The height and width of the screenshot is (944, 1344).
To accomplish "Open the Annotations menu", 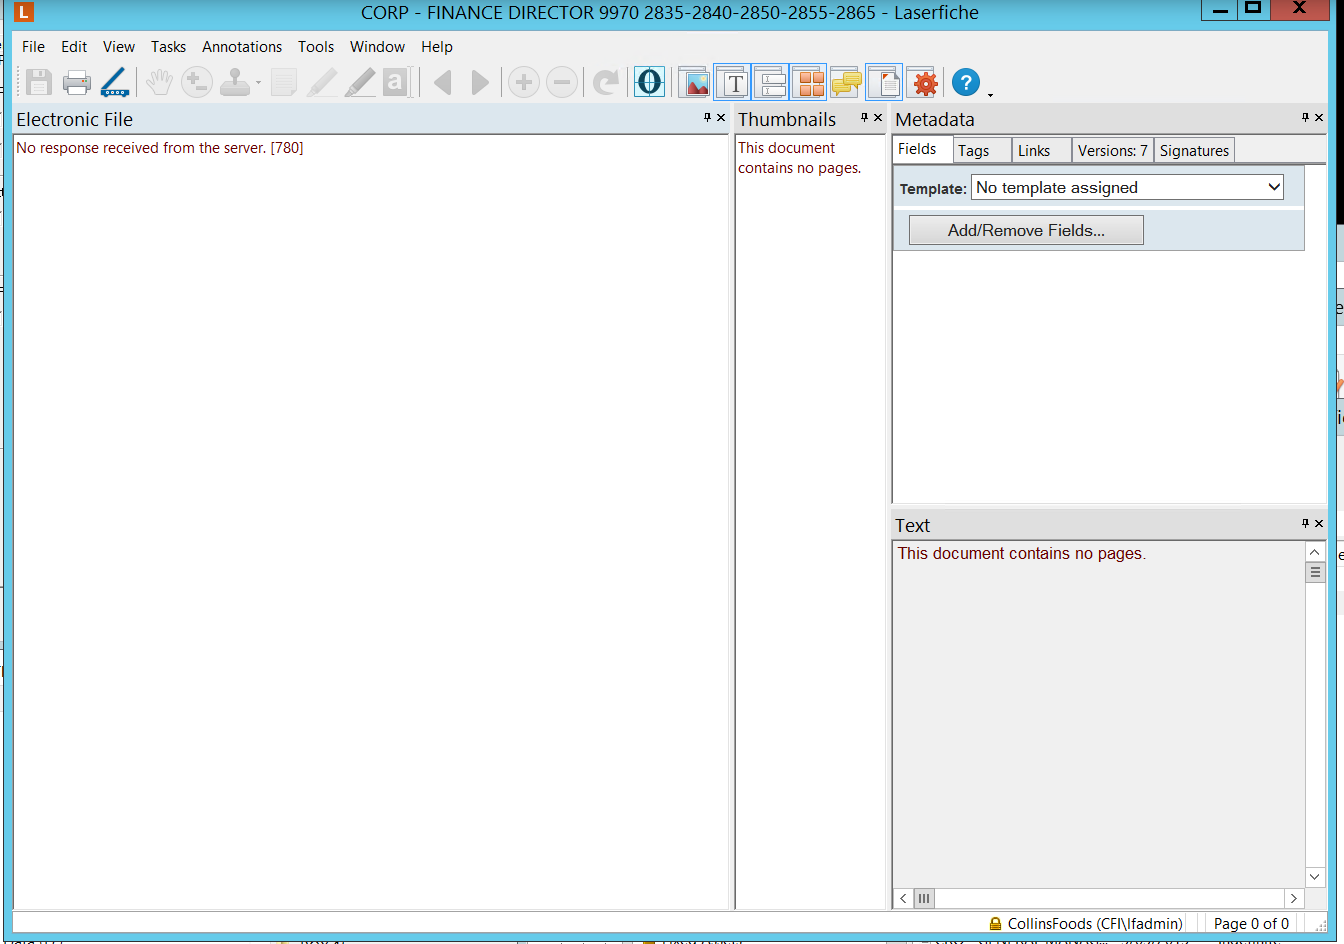I will pyautogui.click(x=242, y=47).
